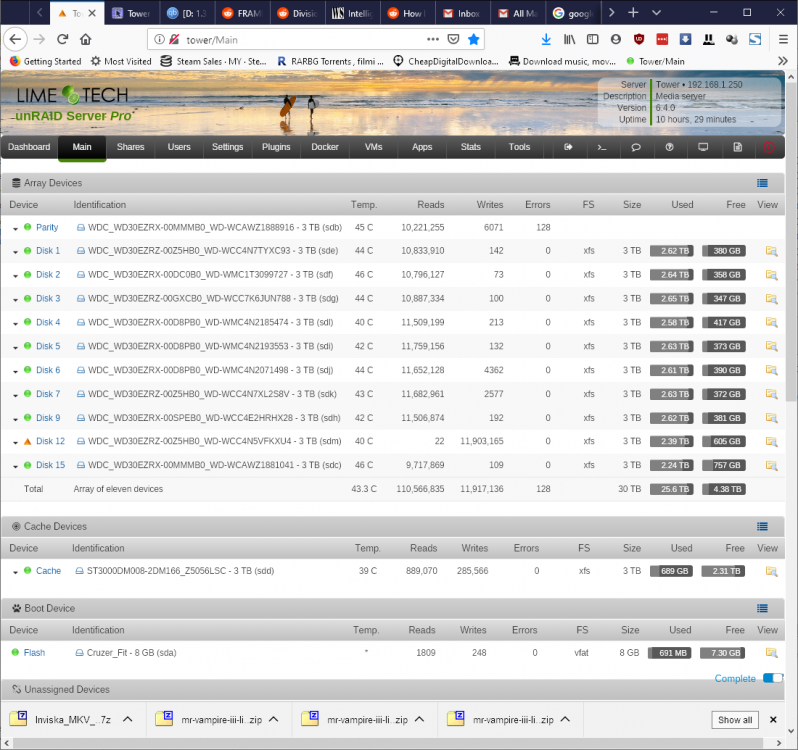Open the VMs tab
Screen dimensions: 798x750
(x=374, y=147)
